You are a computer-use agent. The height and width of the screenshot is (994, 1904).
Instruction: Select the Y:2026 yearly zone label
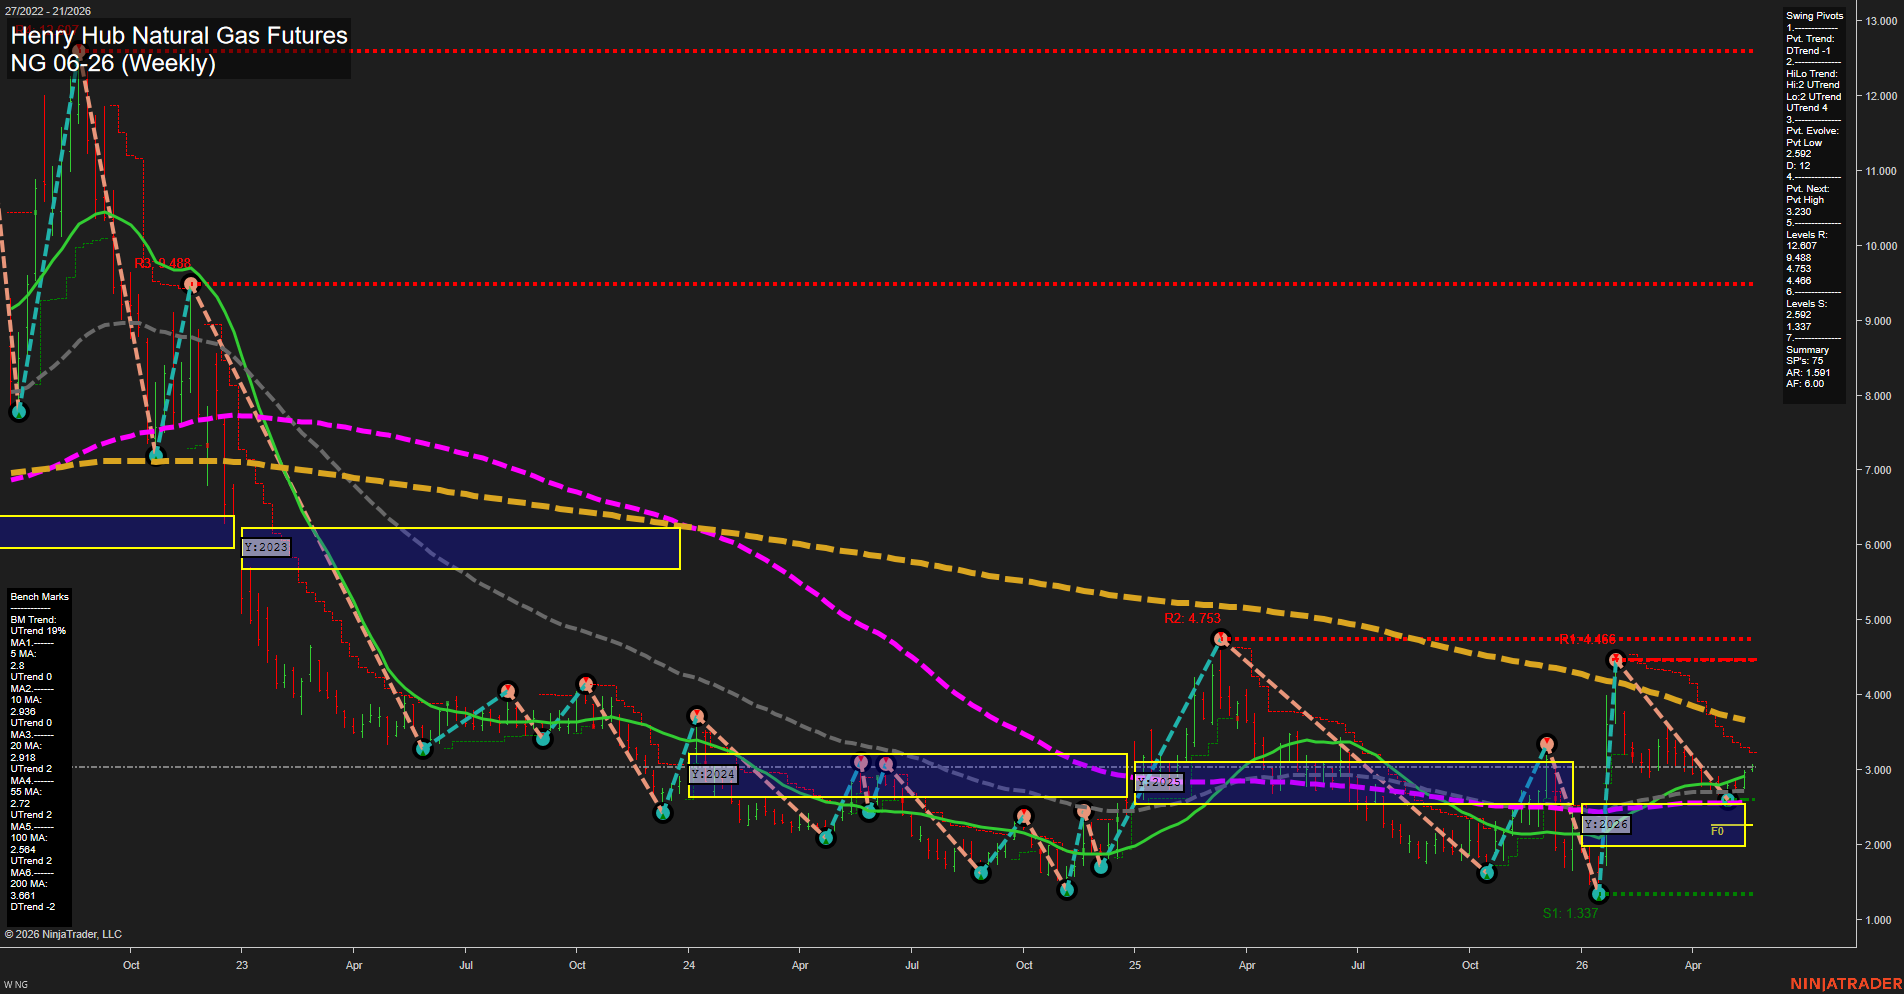1606,824
